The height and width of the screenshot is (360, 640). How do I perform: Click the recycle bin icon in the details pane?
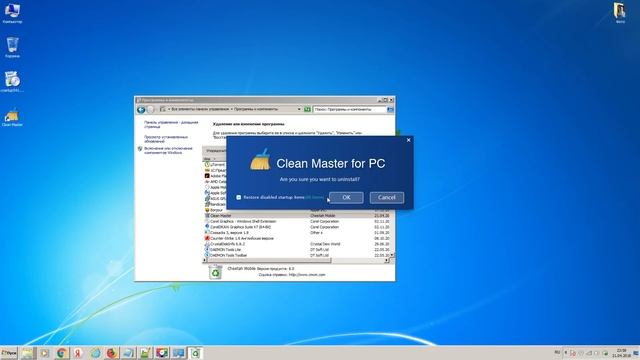[215, 272]
